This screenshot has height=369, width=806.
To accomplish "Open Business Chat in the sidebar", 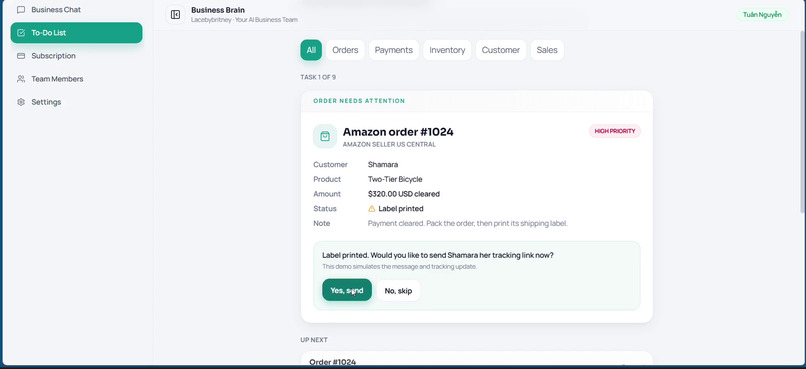I will 76,10.
